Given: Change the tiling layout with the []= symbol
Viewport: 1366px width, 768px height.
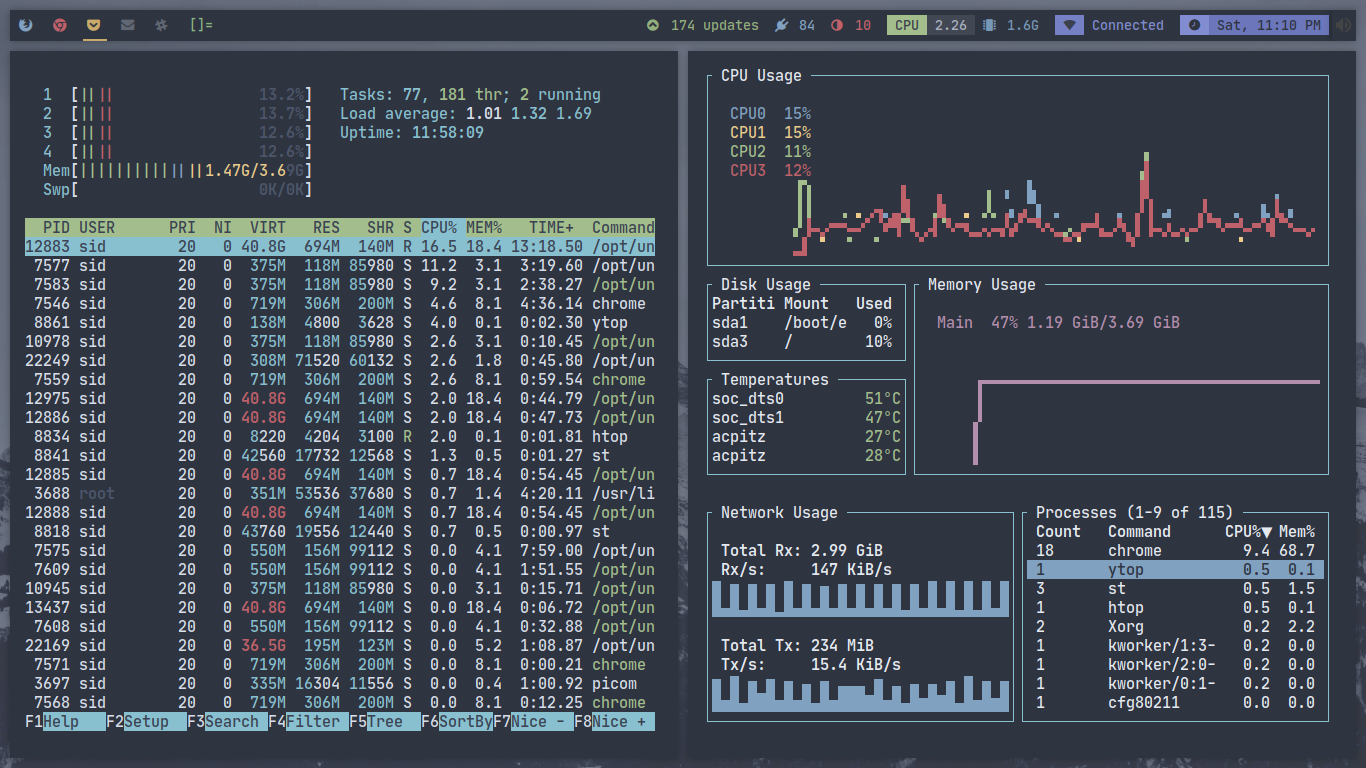Looking at the screenshot, I should tap(201, 25).
